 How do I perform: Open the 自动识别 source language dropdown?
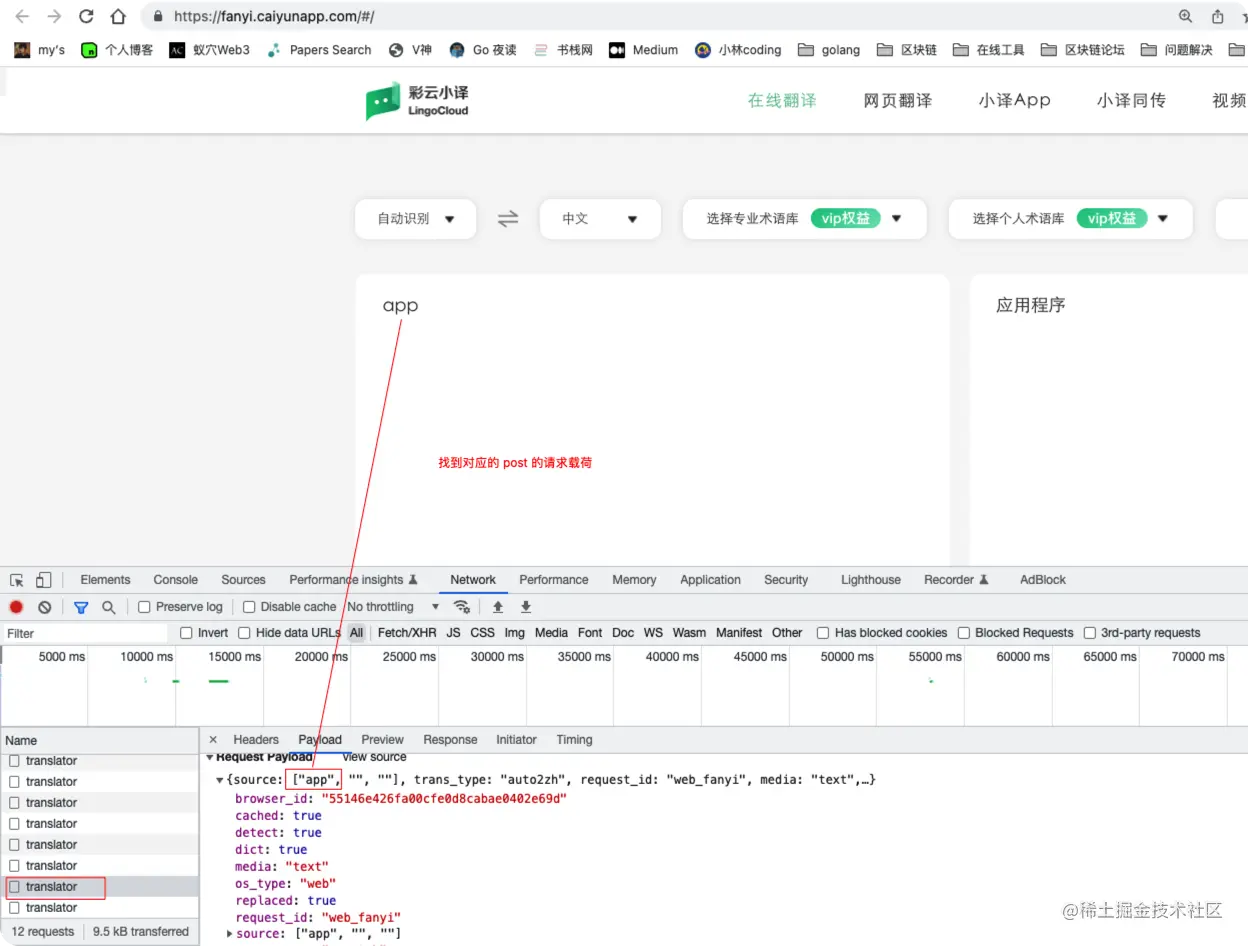(416, 219)
